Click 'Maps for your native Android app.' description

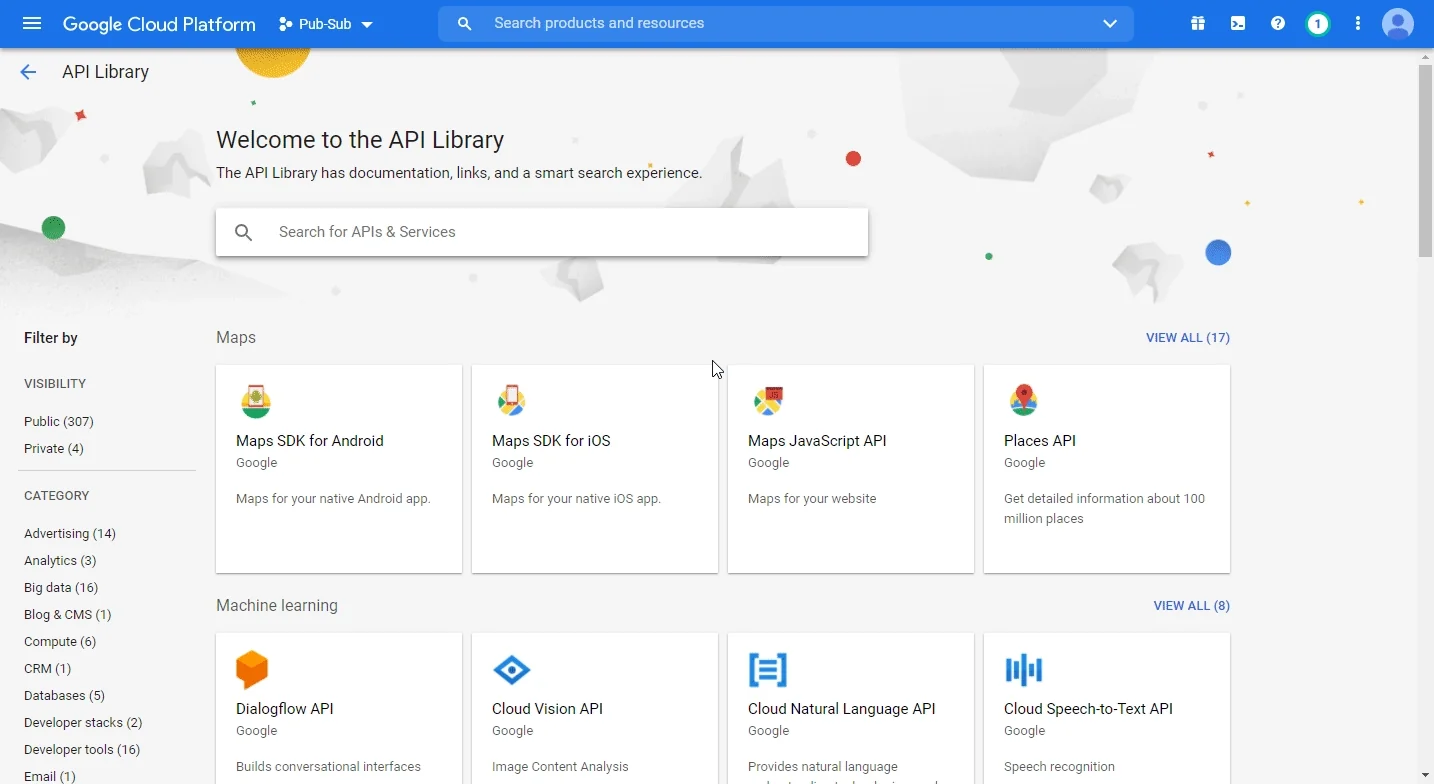tap(333, 499)
